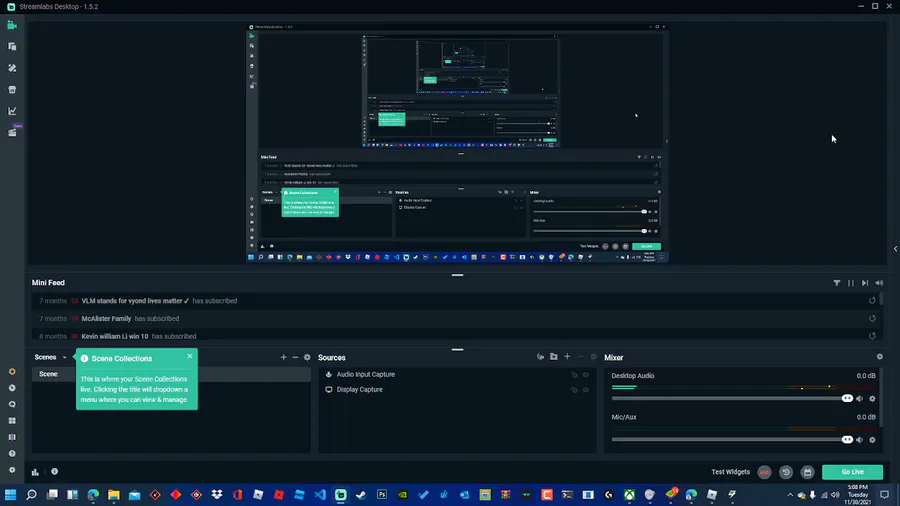The width and height of the screenshot is (900, 506).
Task: Mute Desktop Audio
Action: point(859,399)
